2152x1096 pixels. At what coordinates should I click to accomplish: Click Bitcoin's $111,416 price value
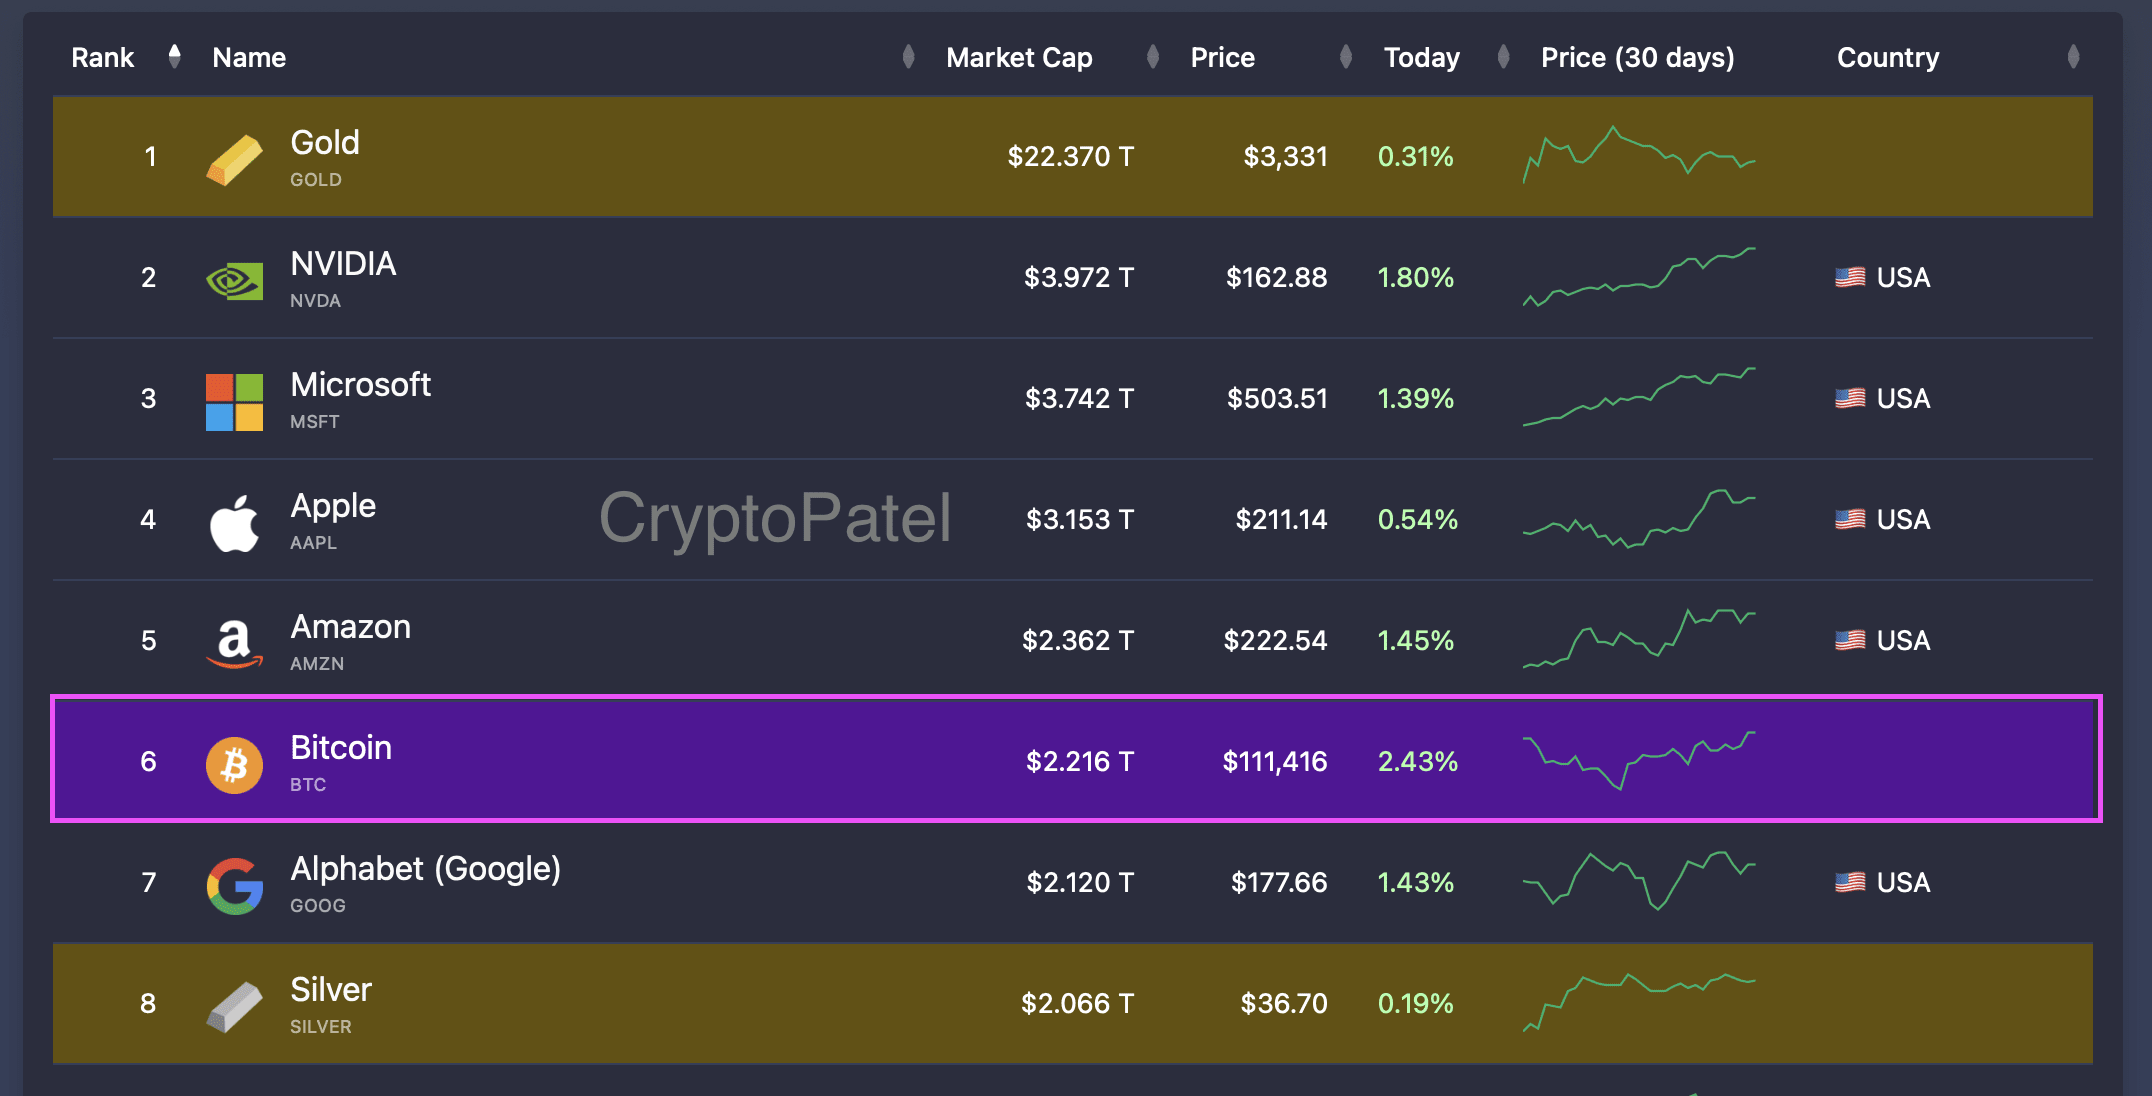[1275, 761]
